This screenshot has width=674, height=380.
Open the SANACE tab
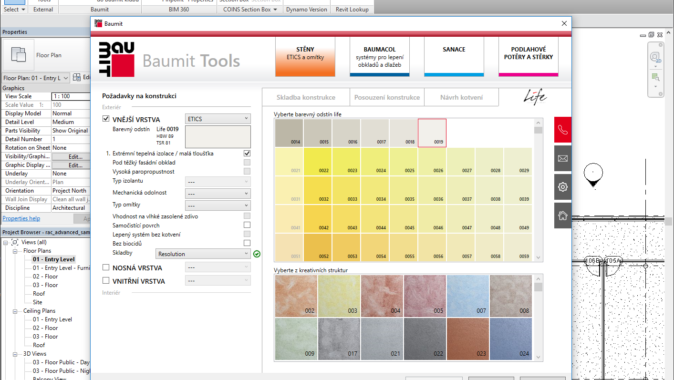pyautogui.click(x=454, y=57)
